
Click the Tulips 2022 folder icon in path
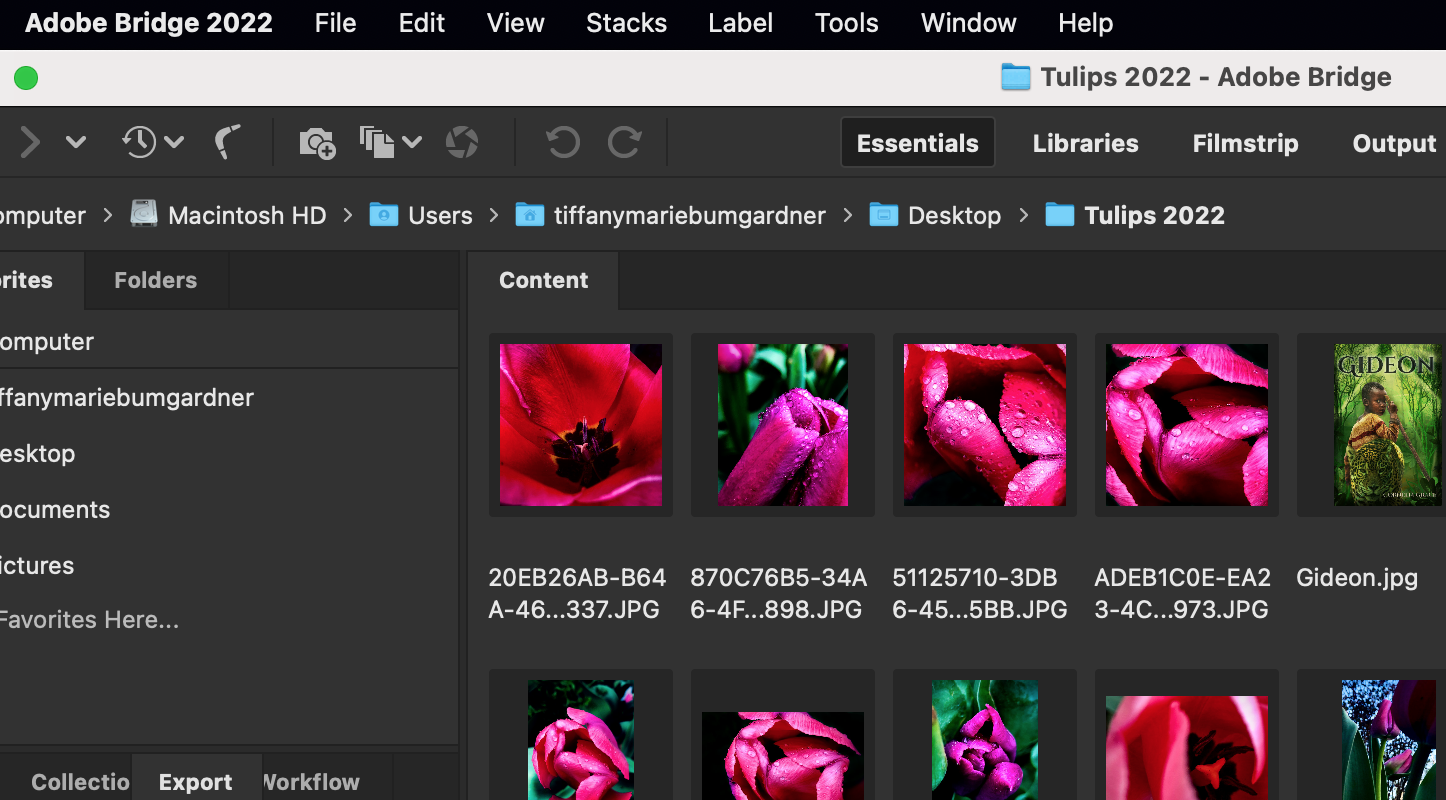1060,214
